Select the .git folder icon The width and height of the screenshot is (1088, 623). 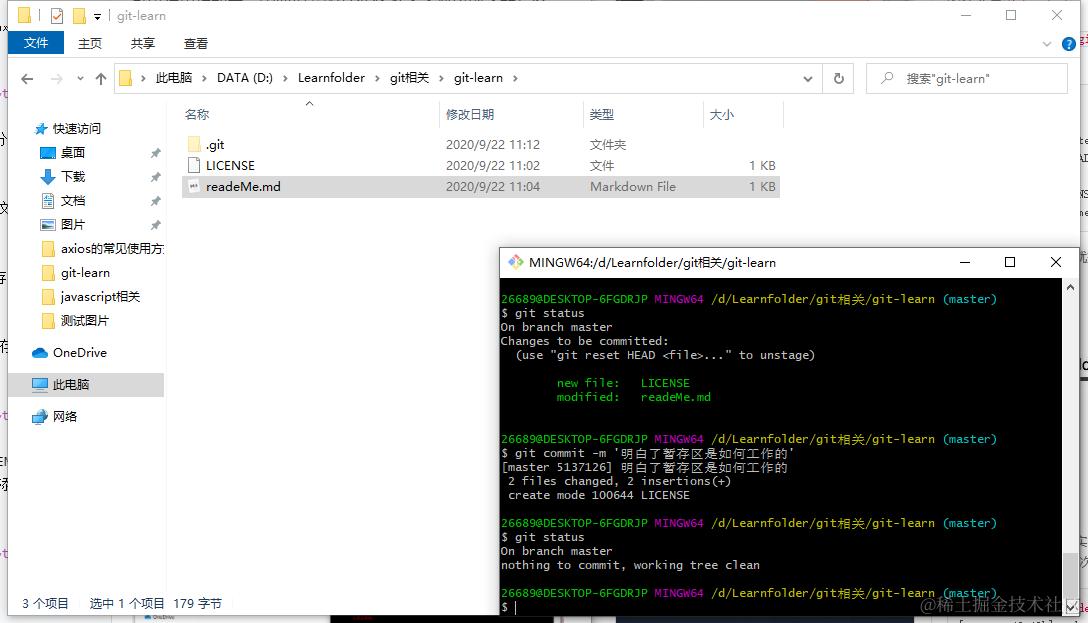coord(194,144)
